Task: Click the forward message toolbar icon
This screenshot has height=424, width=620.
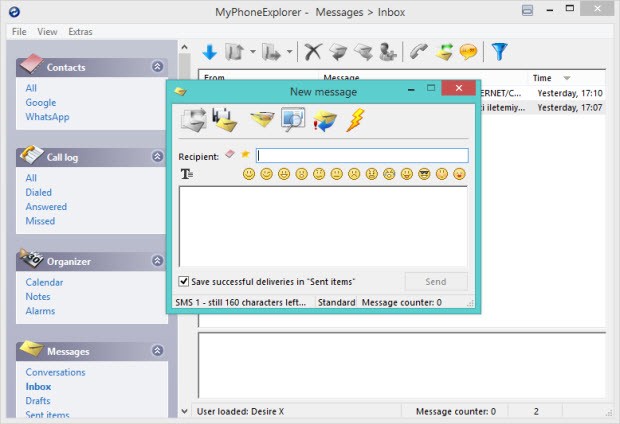Action: 363,52
